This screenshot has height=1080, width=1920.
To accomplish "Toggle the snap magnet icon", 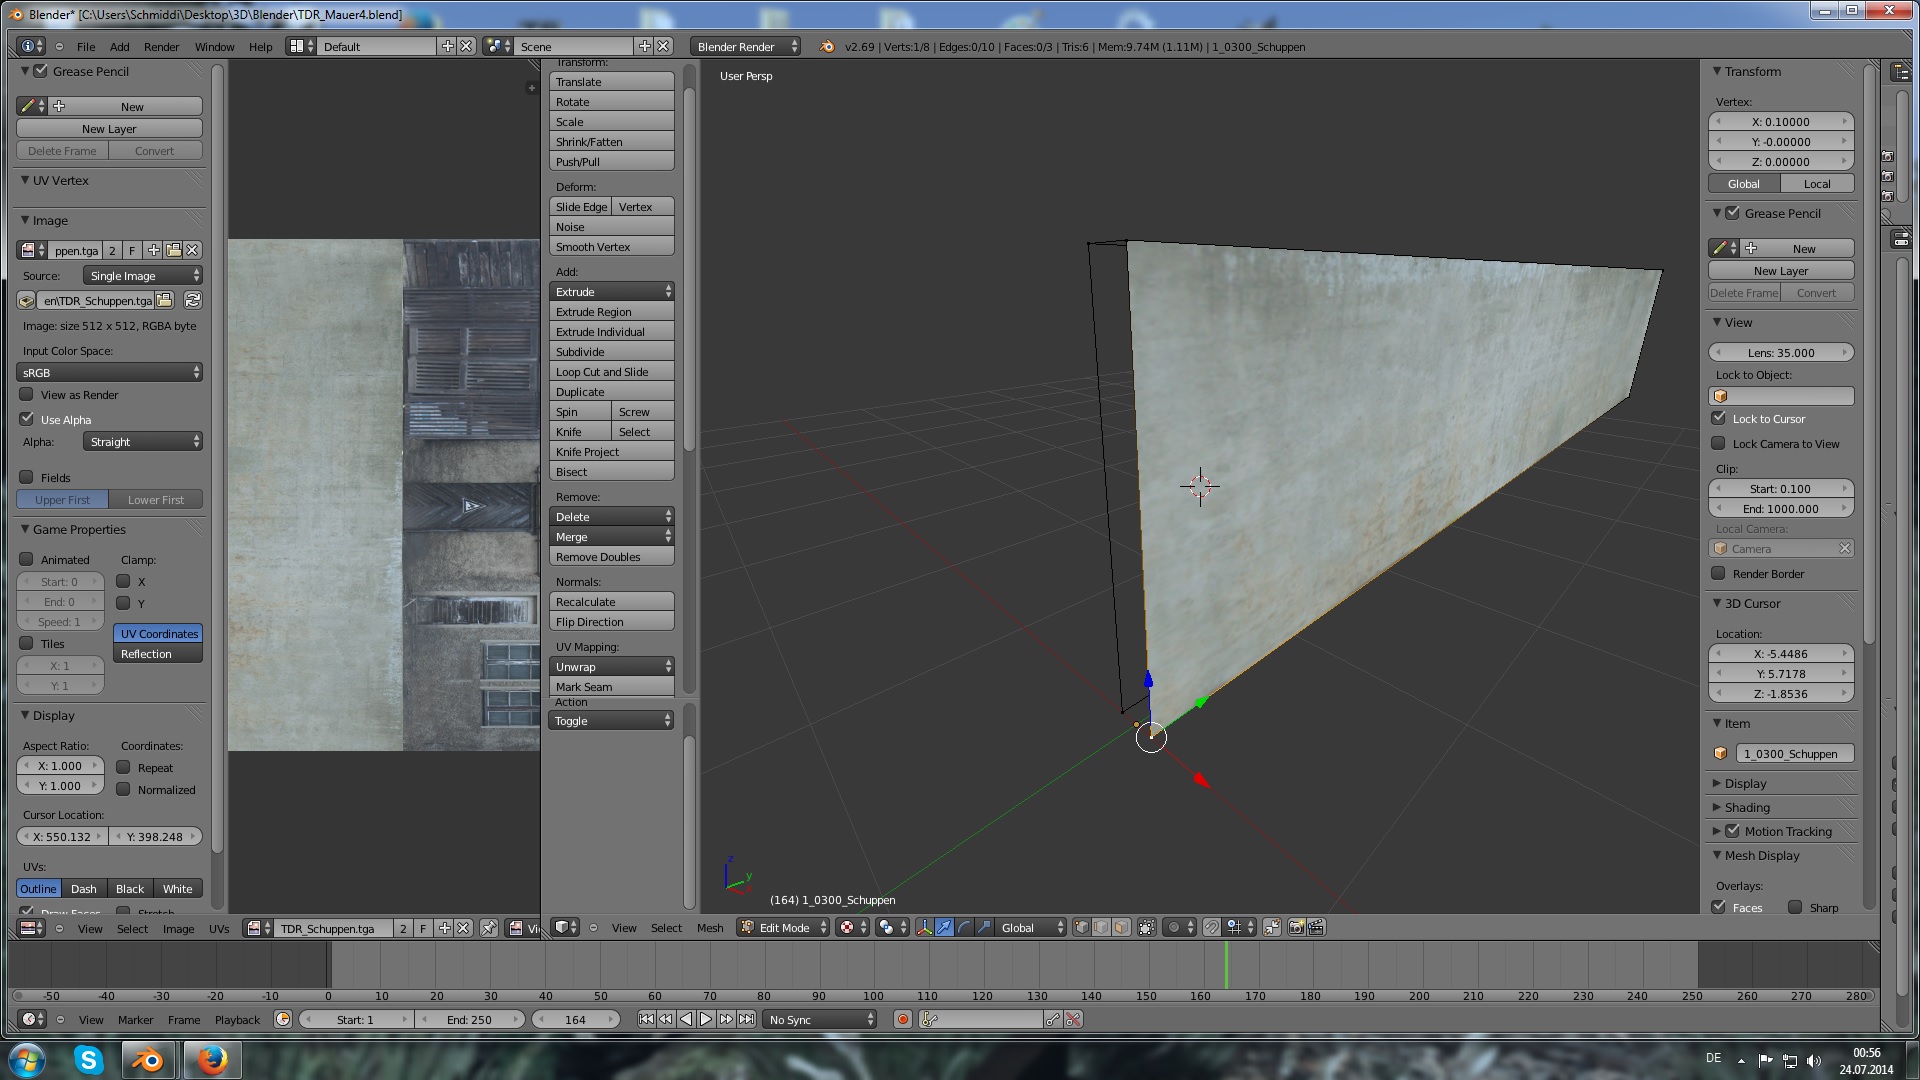I will [1212, 927].
